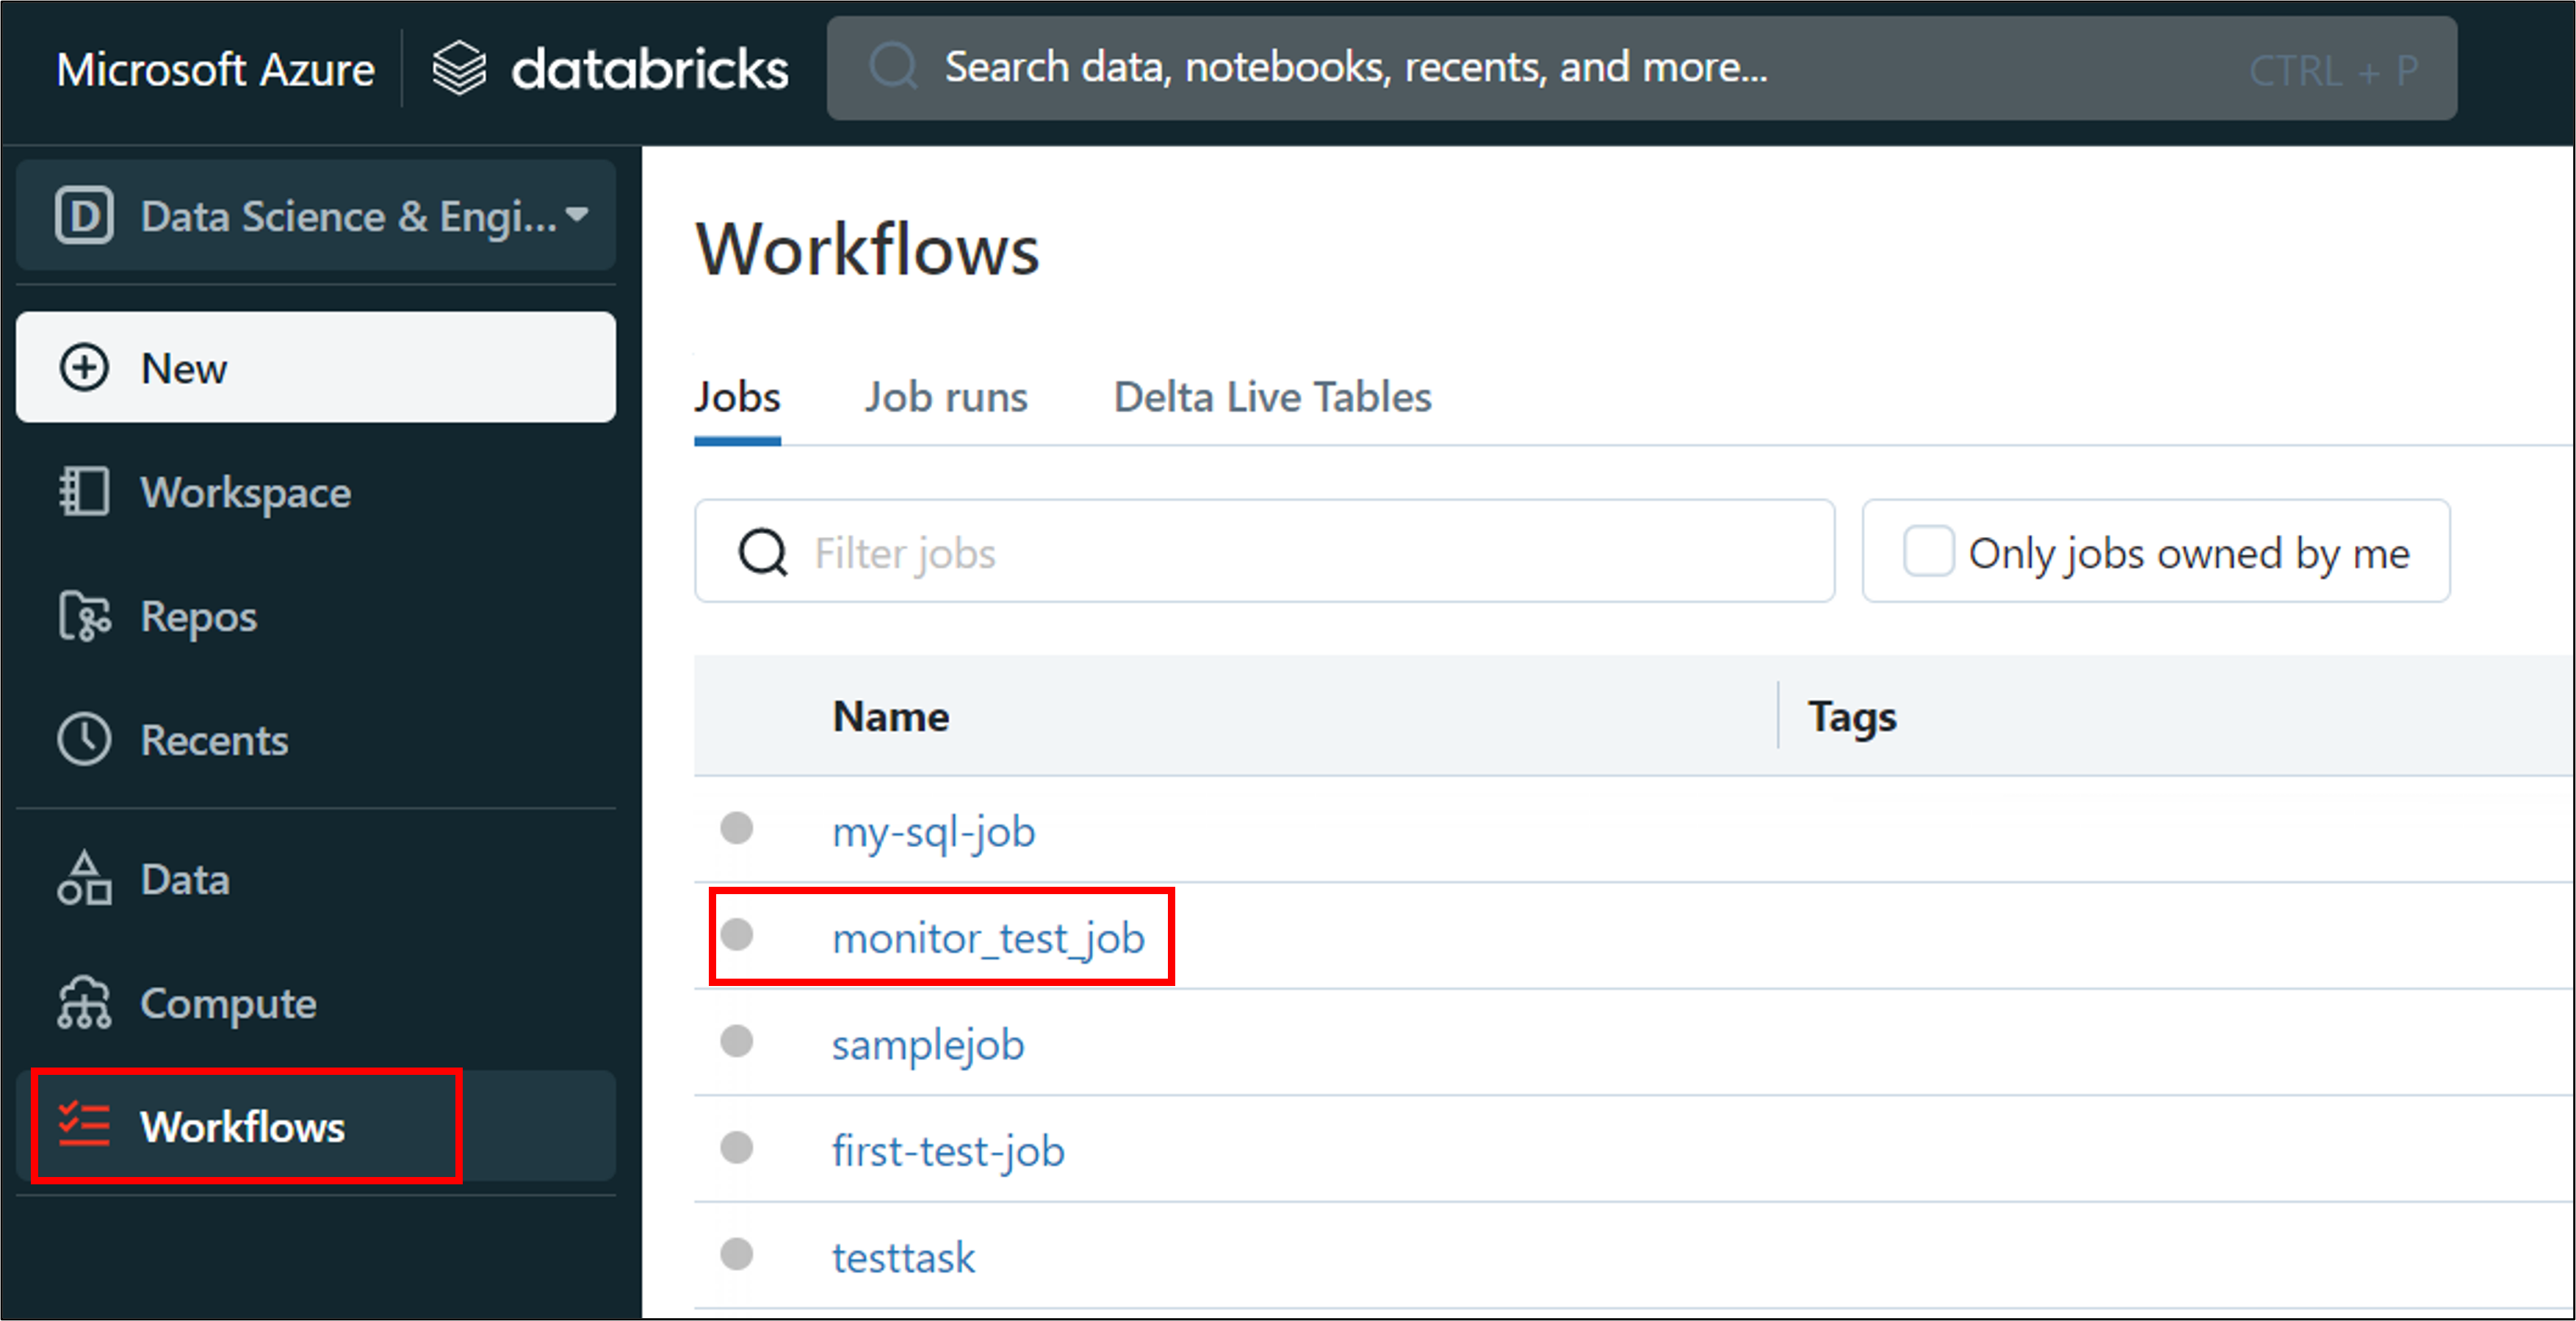Click the Compute cluster icon

[84, 1003]
